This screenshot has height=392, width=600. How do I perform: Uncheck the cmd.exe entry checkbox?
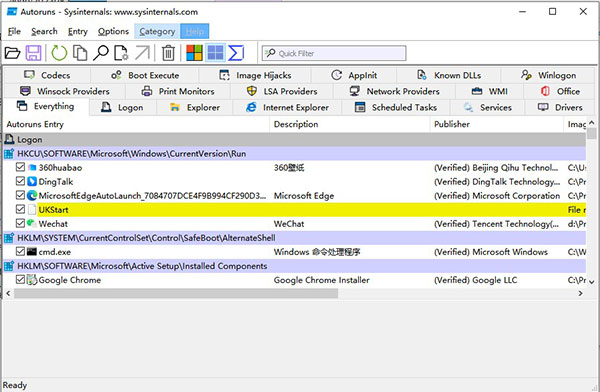pyautogui.click(x=20, y=251)
